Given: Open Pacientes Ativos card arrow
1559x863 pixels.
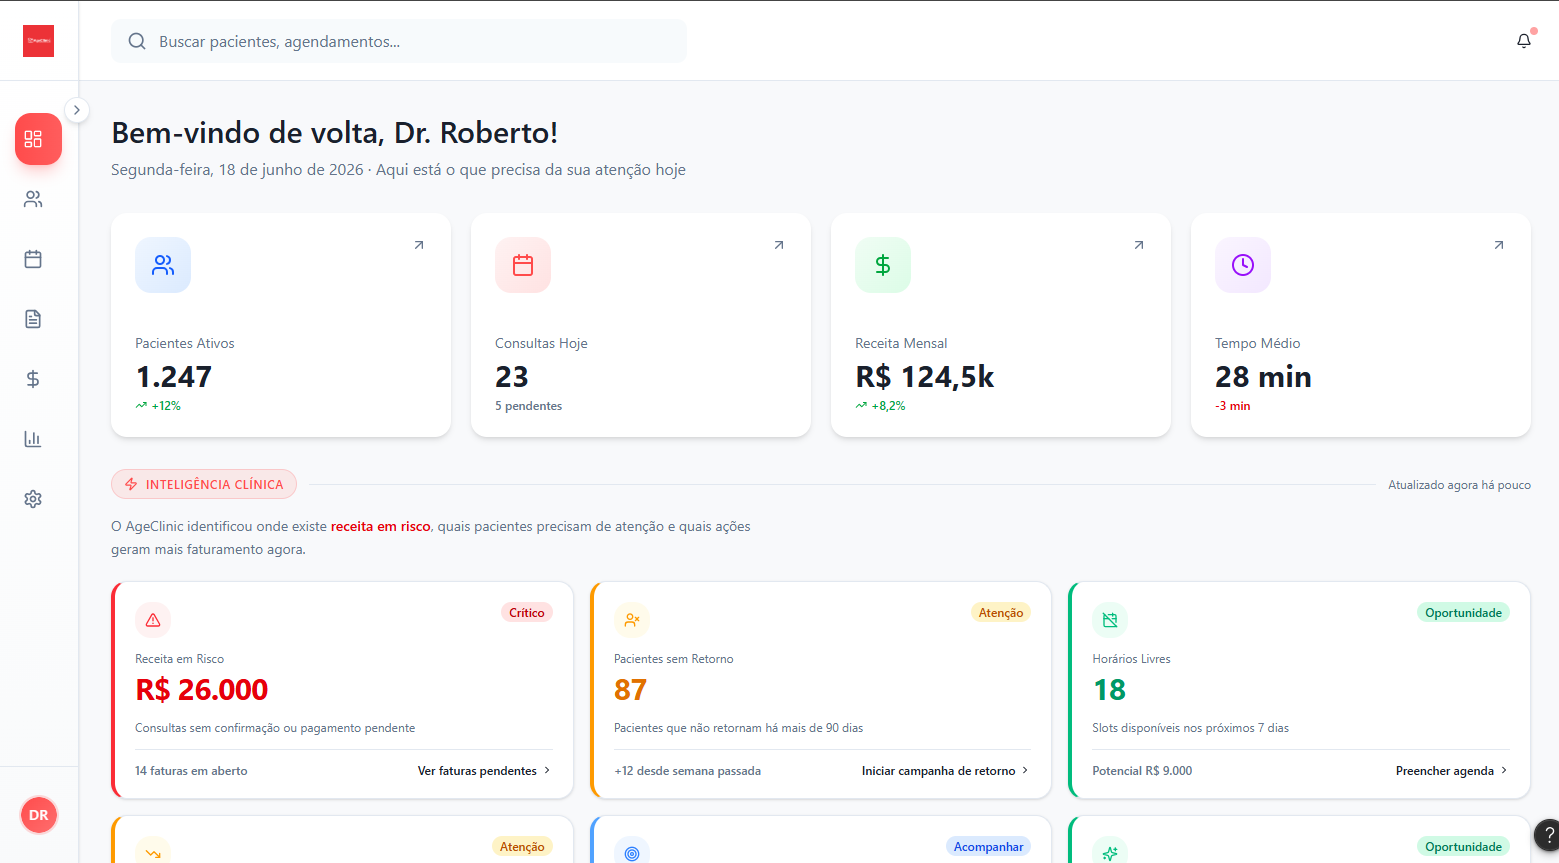Looking at the screenshot, I should pyautogui.click(x=419, y=245).
